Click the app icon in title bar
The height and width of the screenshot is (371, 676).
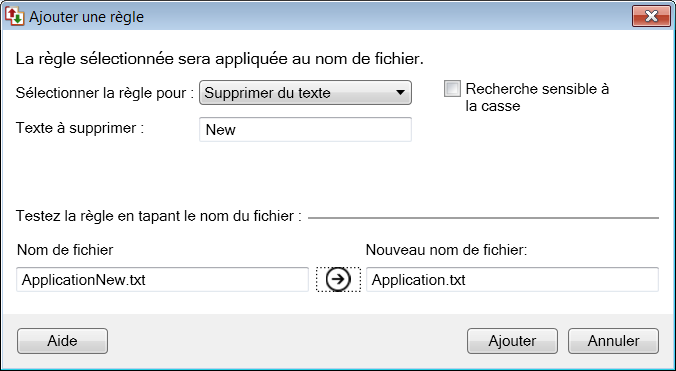(15, 16)
